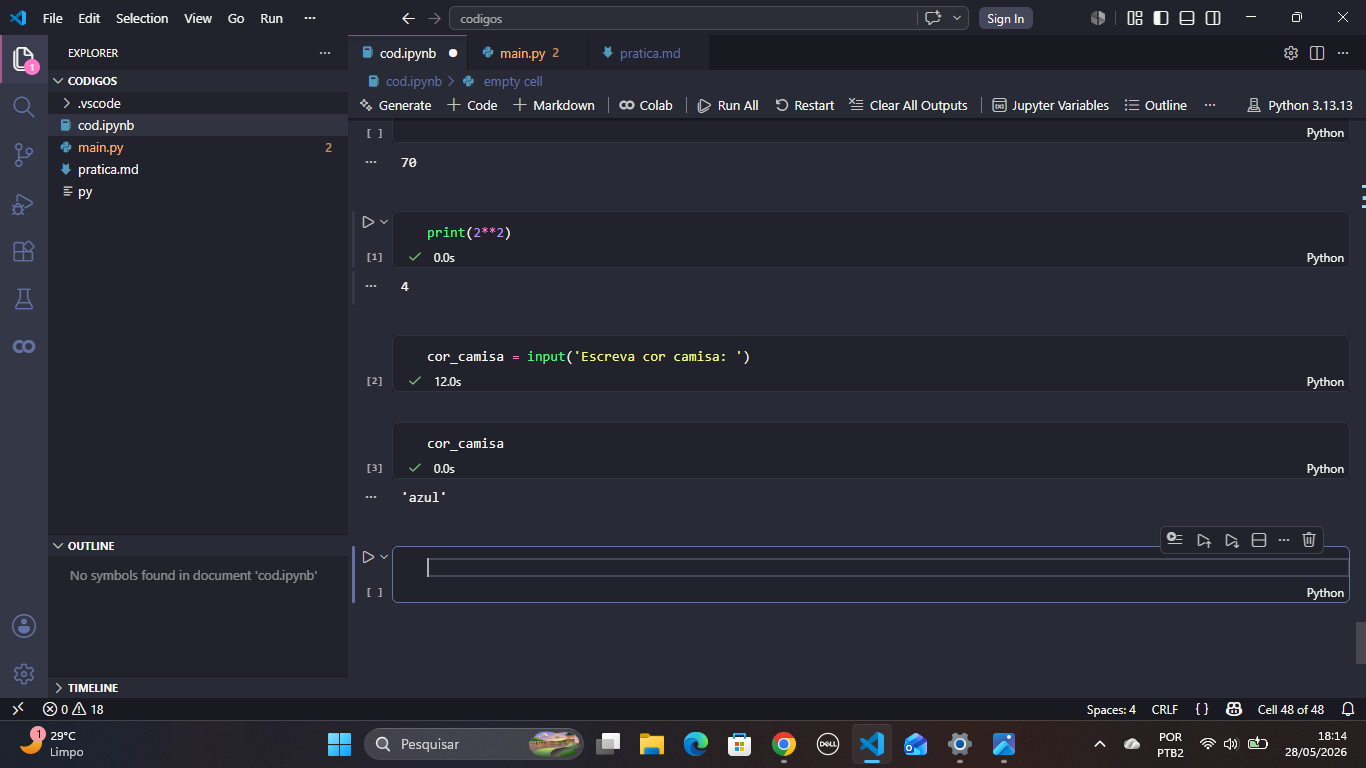Connect to Colab from toolbar
Viewport: 1366px width, 768px height.
[x=645, y=105]
